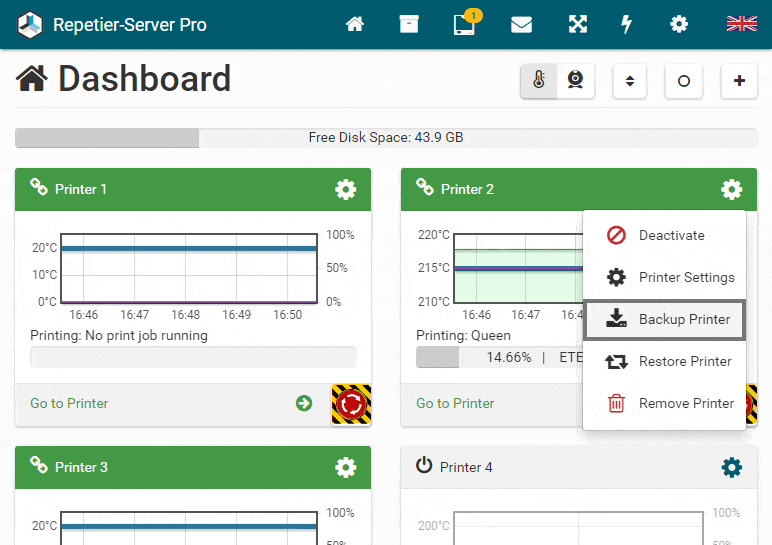Open the home icon in top navigation
The width and height of the screenshot is (772, 545).
pyautogui.click(x=354, y=24)
